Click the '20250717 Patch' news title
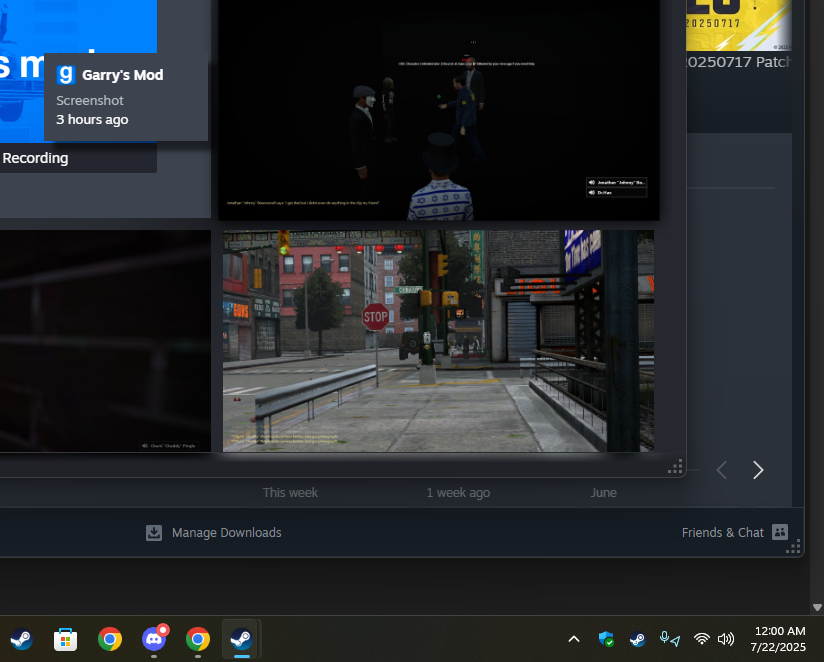This screenshot has height=662, width=824. (739, 62)
